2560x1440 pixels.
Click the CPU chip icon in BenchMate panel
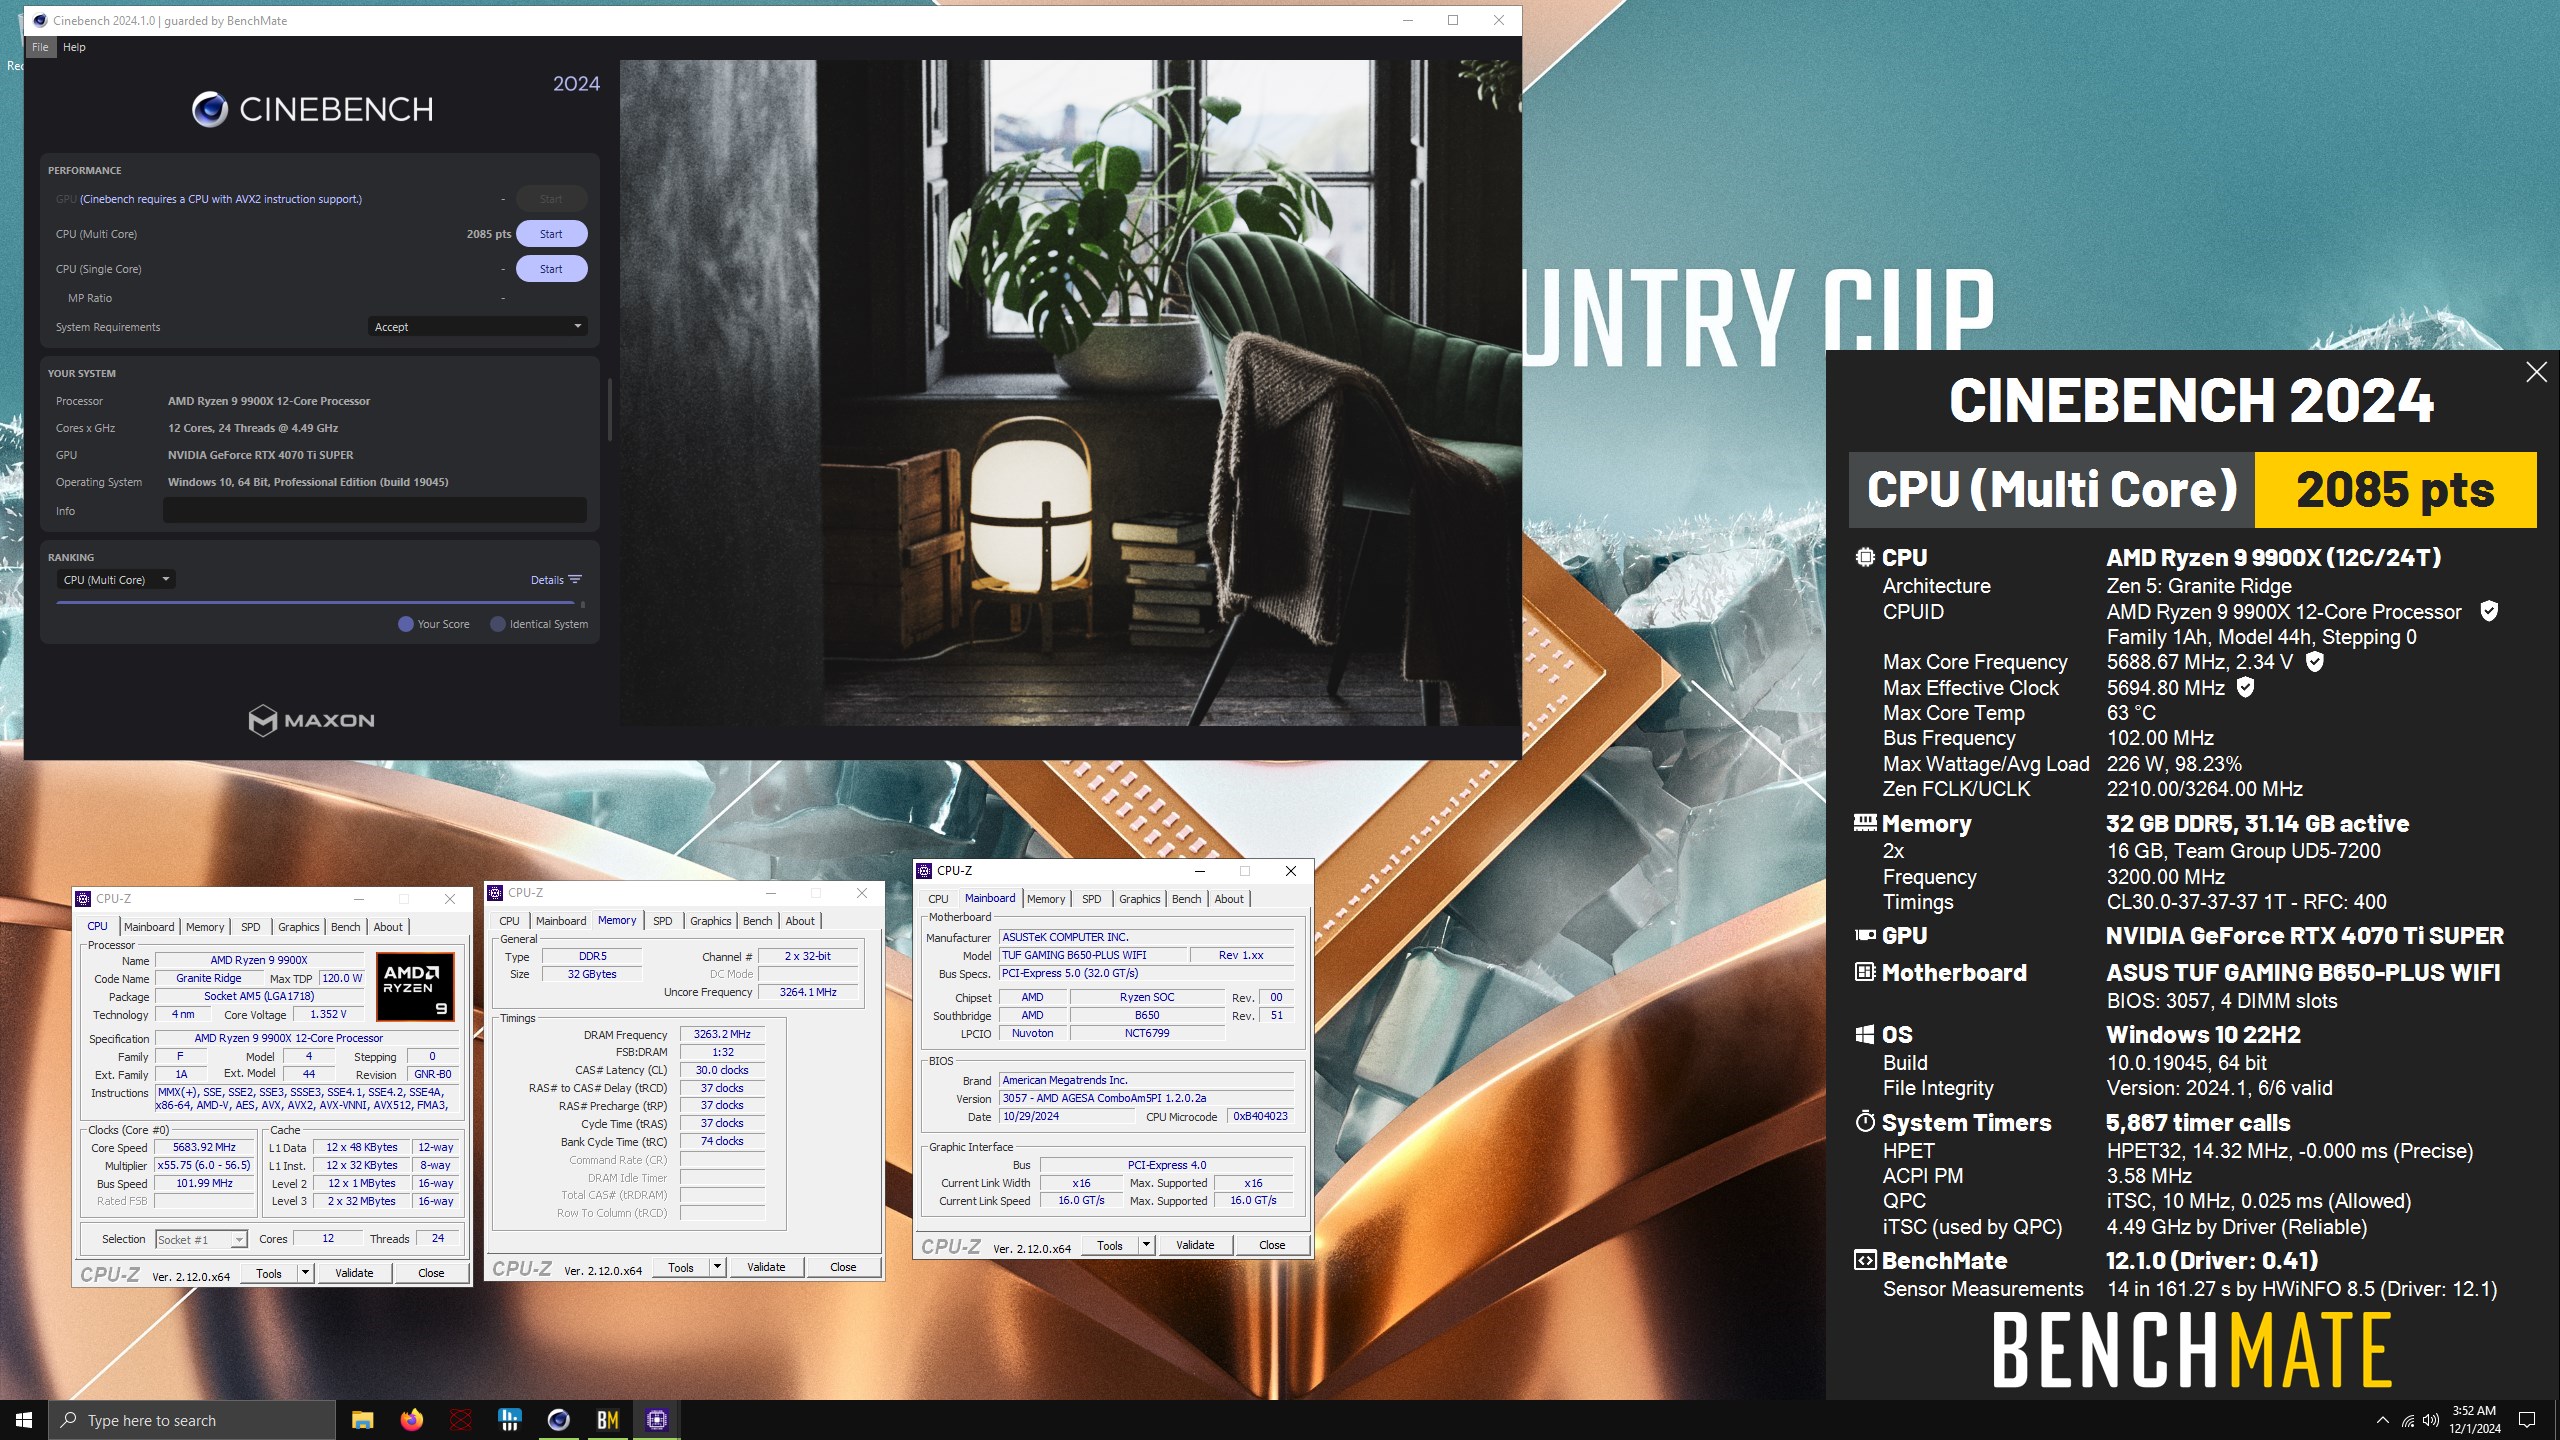coord(1865,557)
